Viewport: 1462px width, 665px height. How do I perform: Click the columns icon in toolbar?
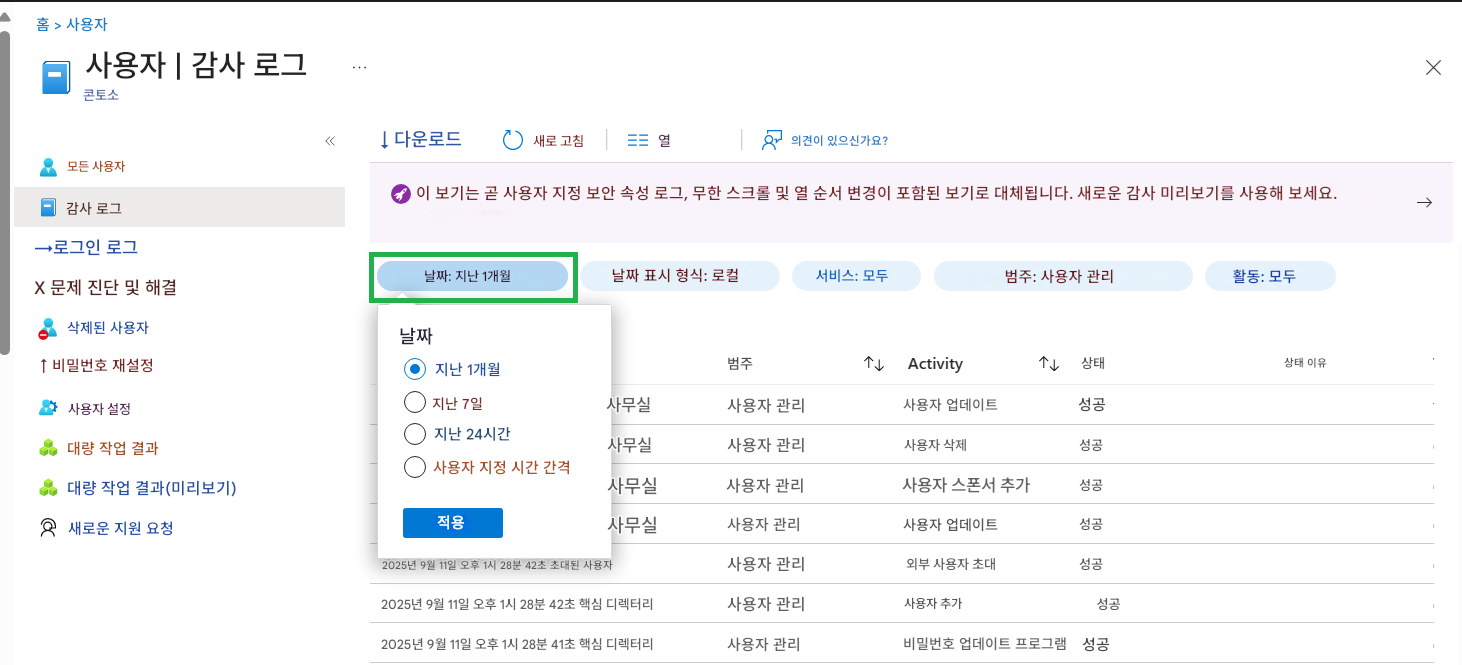tap(638, 141)
